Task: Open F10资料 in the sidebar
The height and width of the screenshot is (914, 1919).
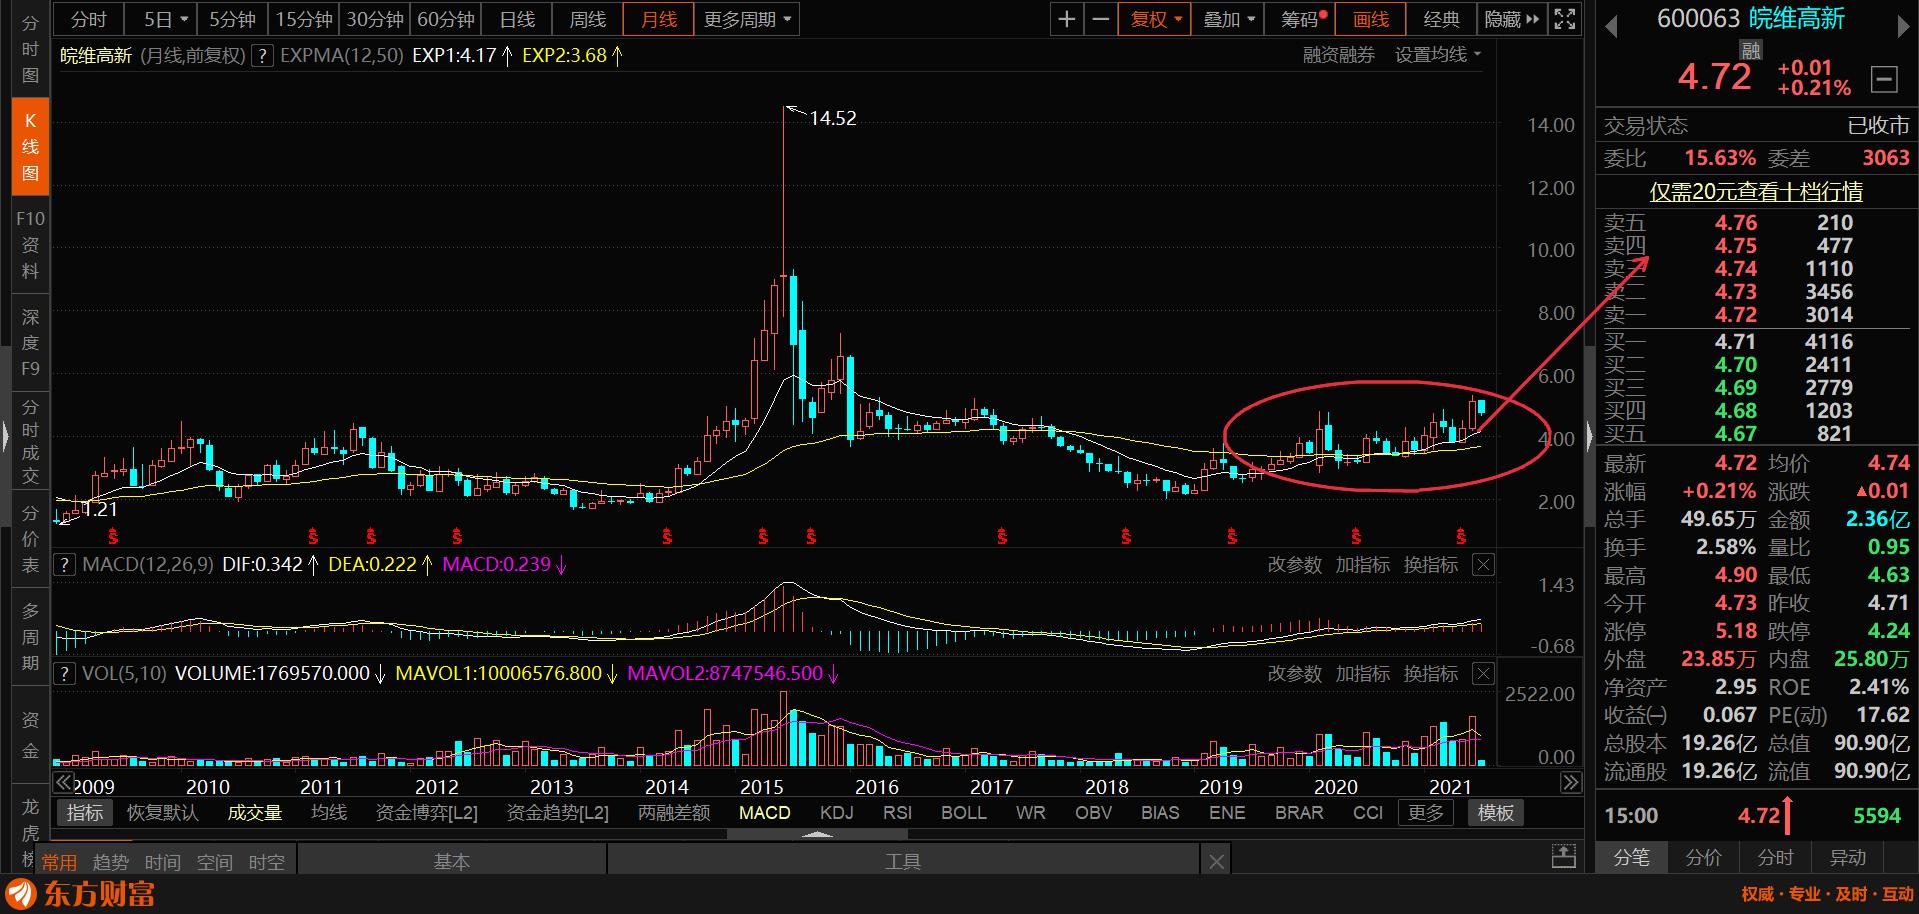Action: click(30, 245)
